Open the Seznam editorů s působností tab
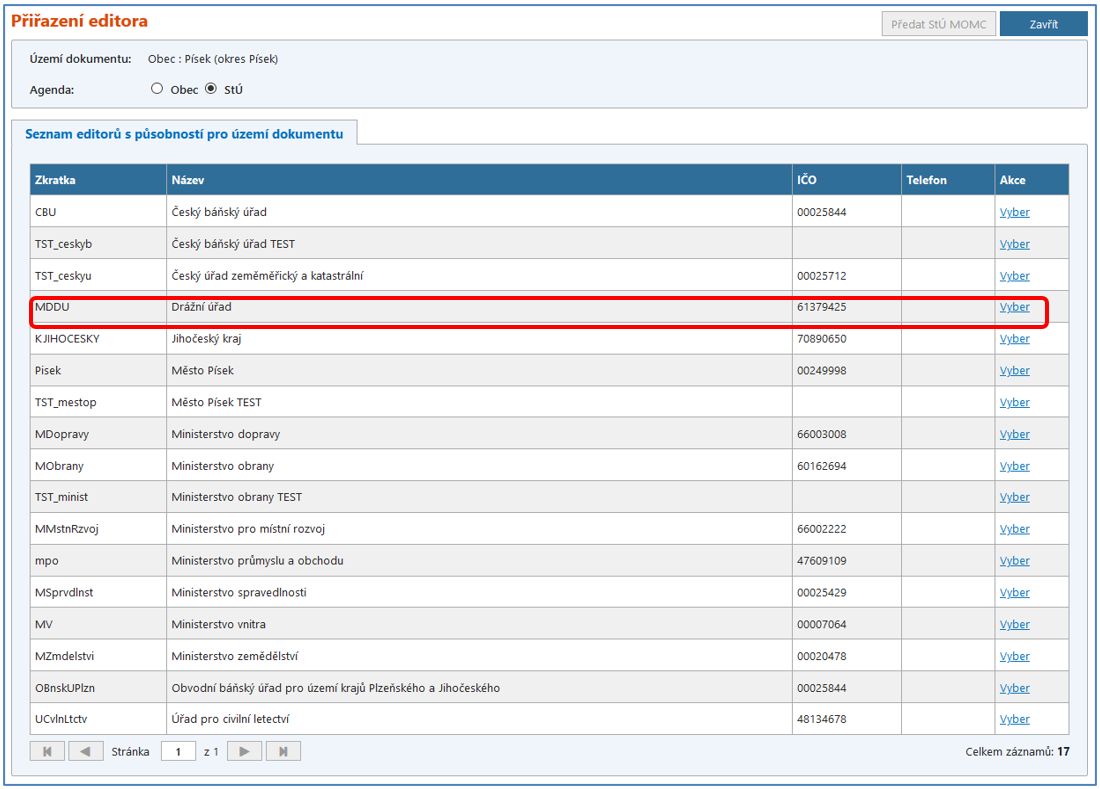This screenshot has width=1100, height=789. click(x=184, y=134)
